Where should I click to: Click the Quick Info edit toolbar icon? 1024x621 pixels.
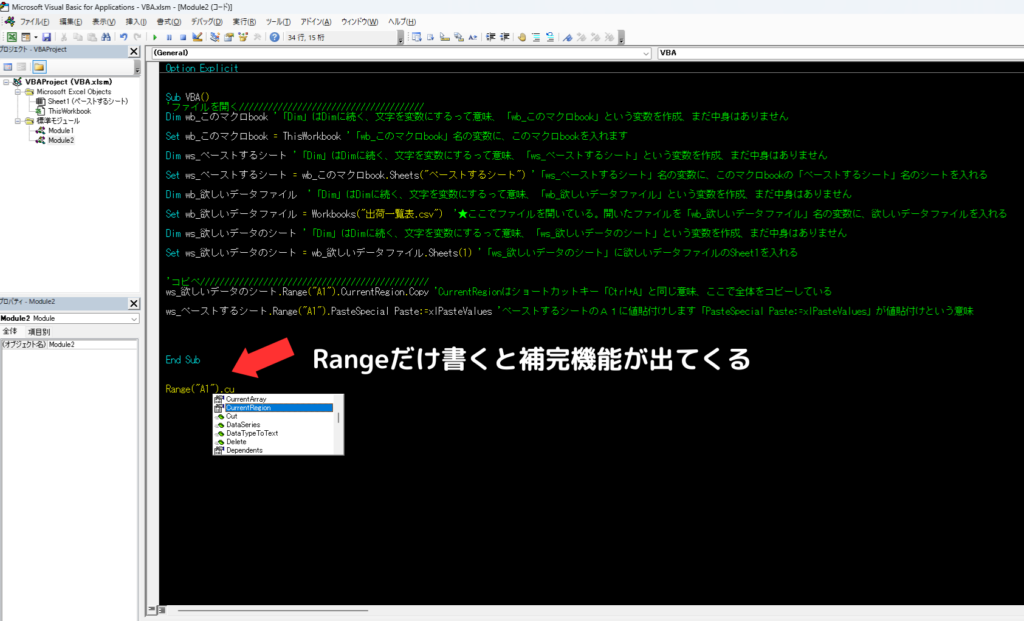coord(445,37)
